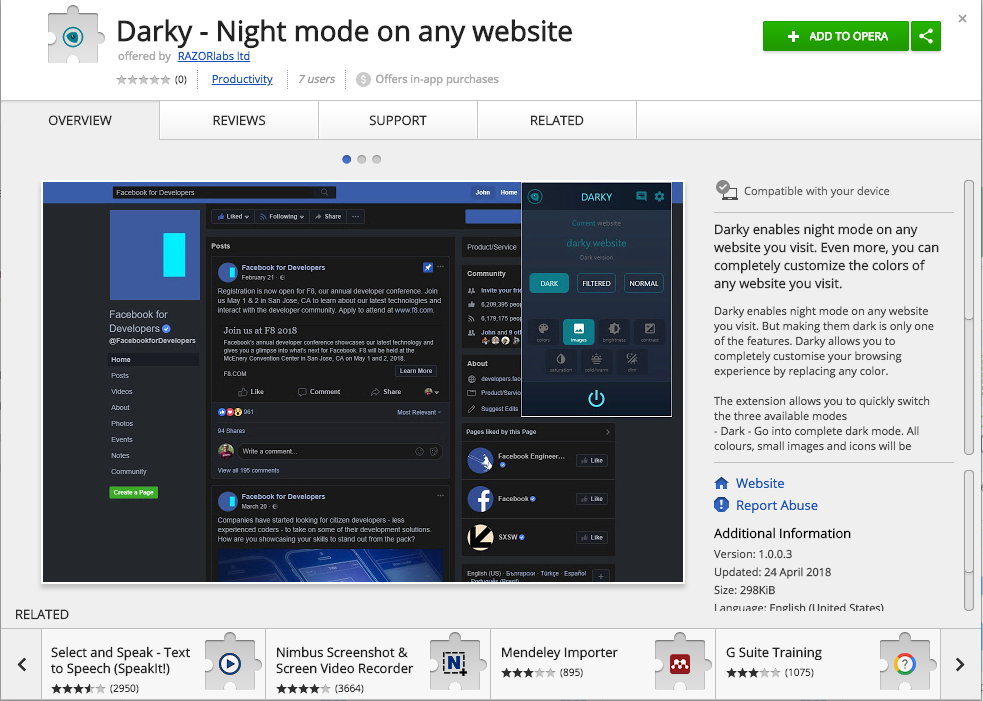The height and width of the screenshot is (701, 983).
Task: Click the dim icon in Darky popup
Action: point(632,362)
